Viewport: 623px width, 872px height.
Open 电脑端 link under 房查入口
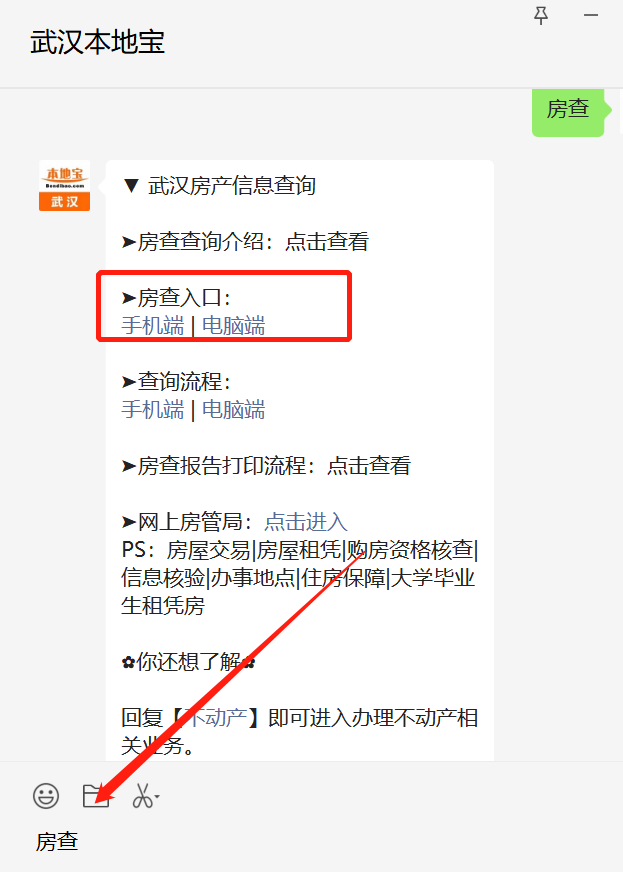click(234, 325)
